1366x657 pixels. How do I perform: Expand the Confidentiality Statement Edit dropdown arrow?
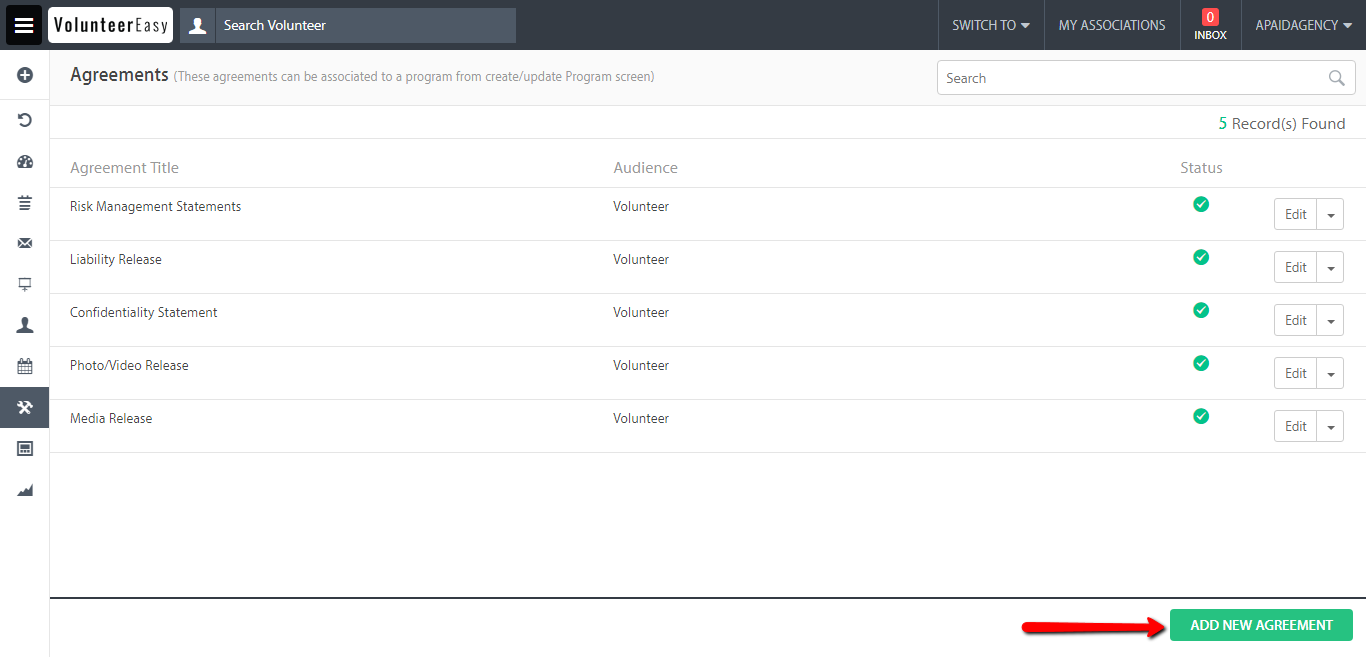1330,320
